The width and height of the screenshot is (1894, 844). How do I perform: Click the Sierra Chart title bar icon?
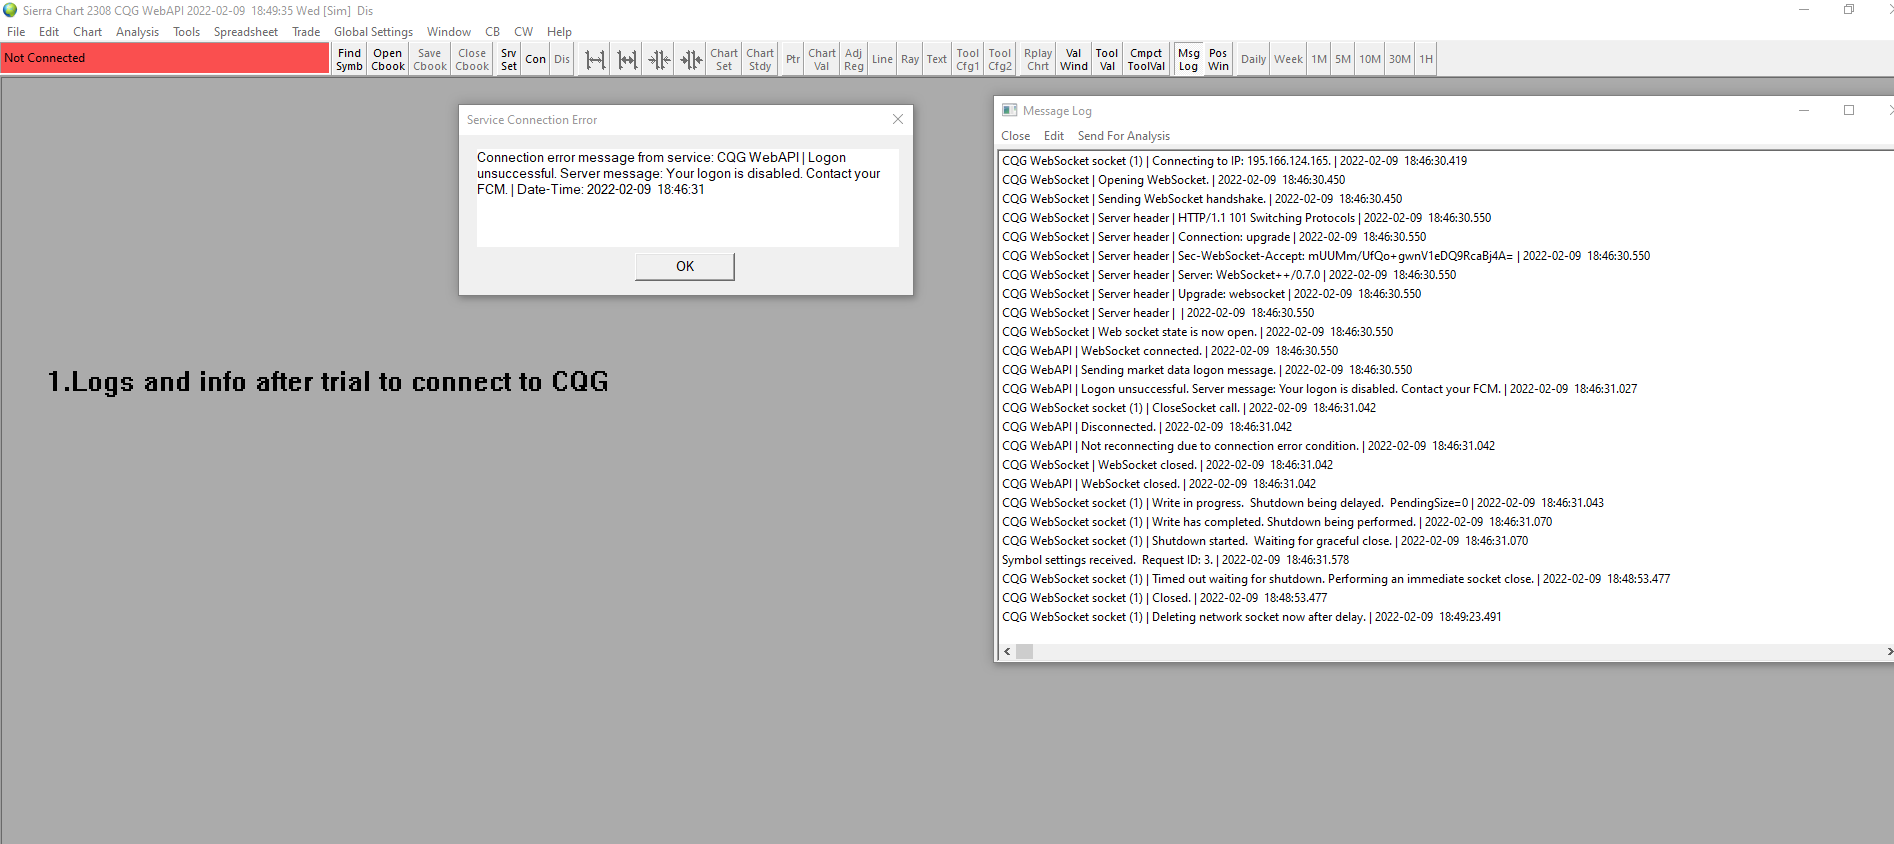pos(10,10)
